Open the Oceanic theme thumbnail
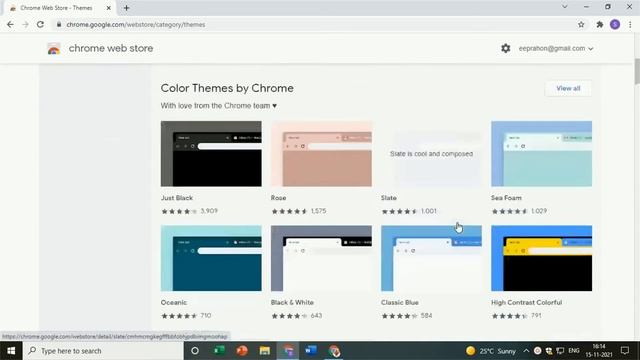Screen dimensions: 640x360 211,258
